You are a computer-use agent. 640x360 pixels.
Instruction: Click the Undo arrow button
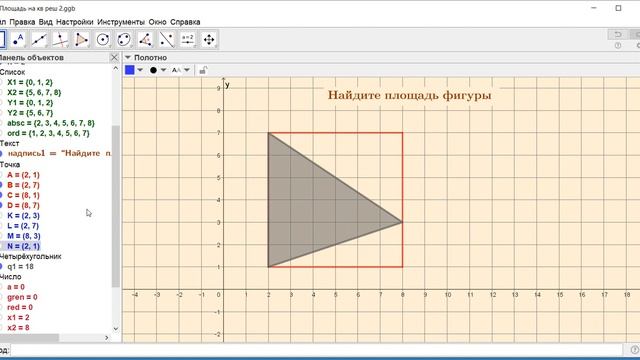point(618,35)
